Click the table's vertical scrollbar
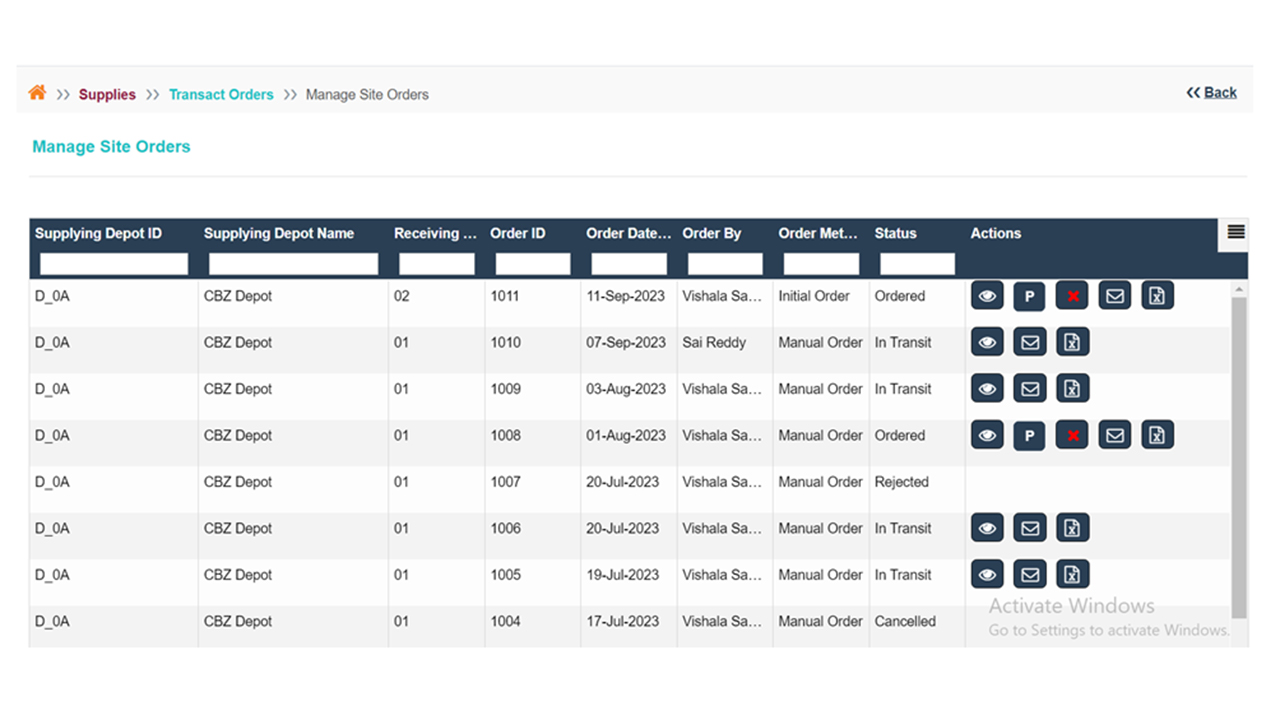Image resolution: width=1280 pixels, height=720 pixels. pos(1239,450)
